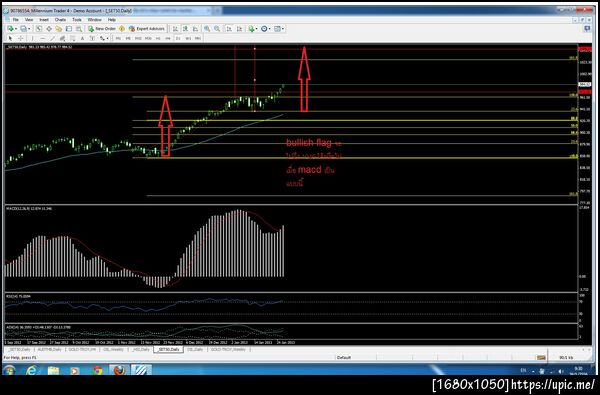Open the Help menu
The width and height of the screenshot is (600, 395).
[112, 20]
